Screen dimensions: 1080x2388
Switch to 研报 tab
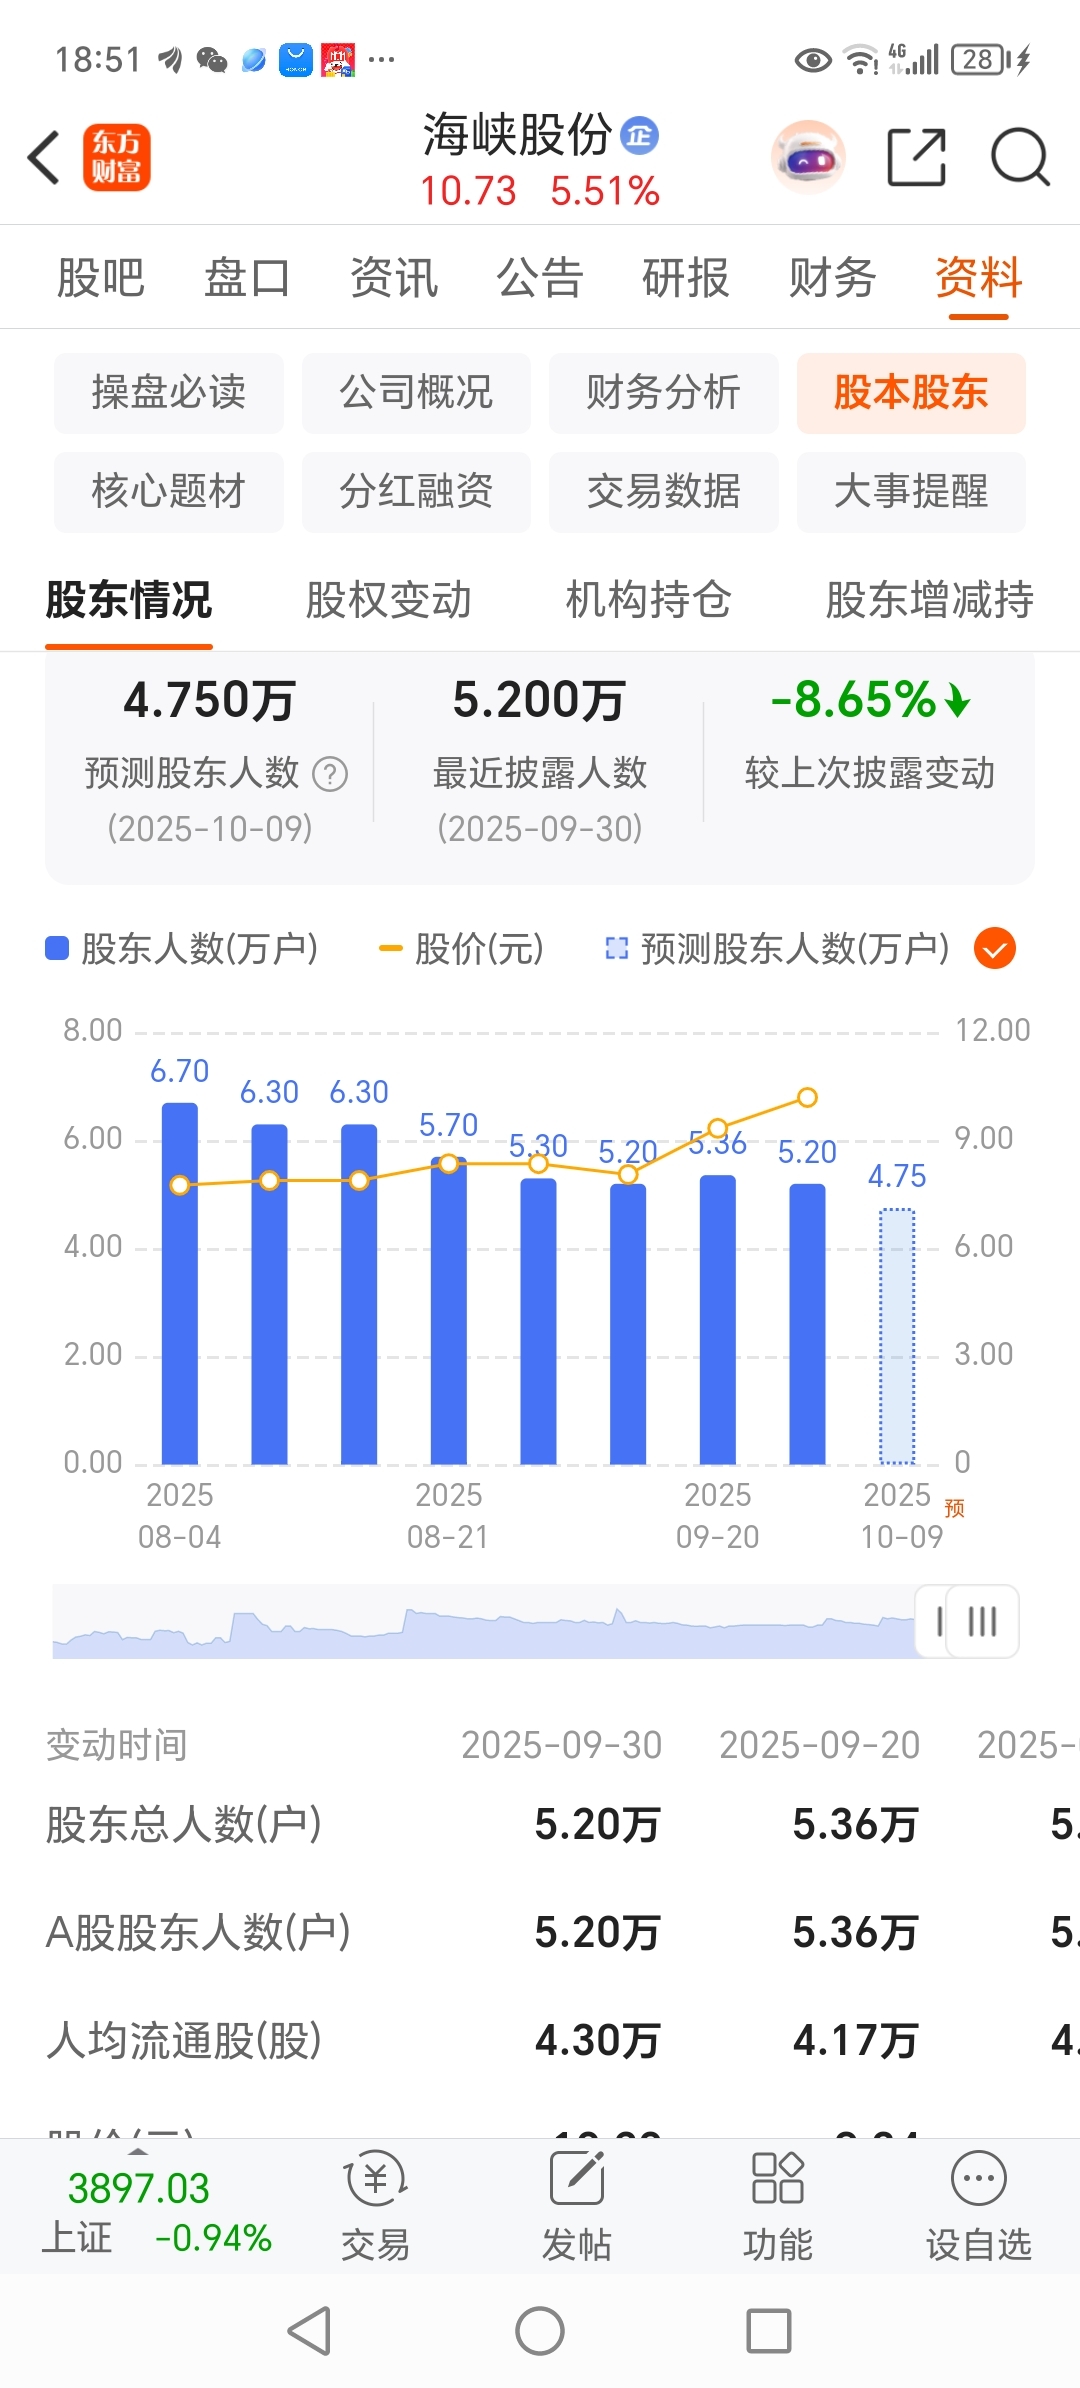tap(686, 277)
